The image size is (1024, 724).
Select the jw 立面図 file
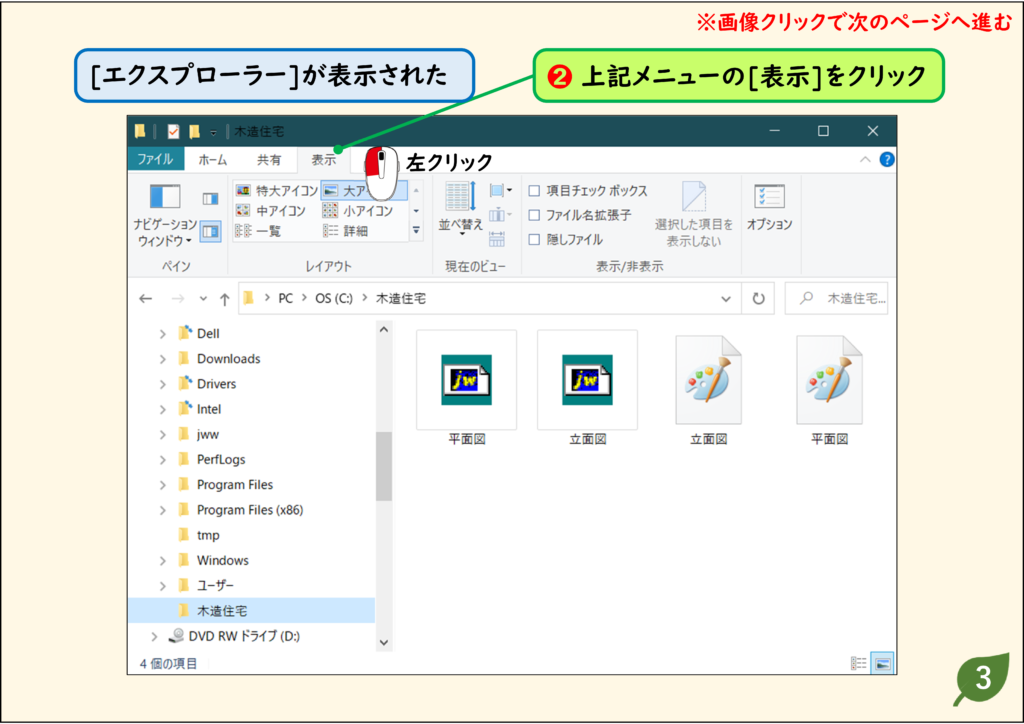[587, 389]
